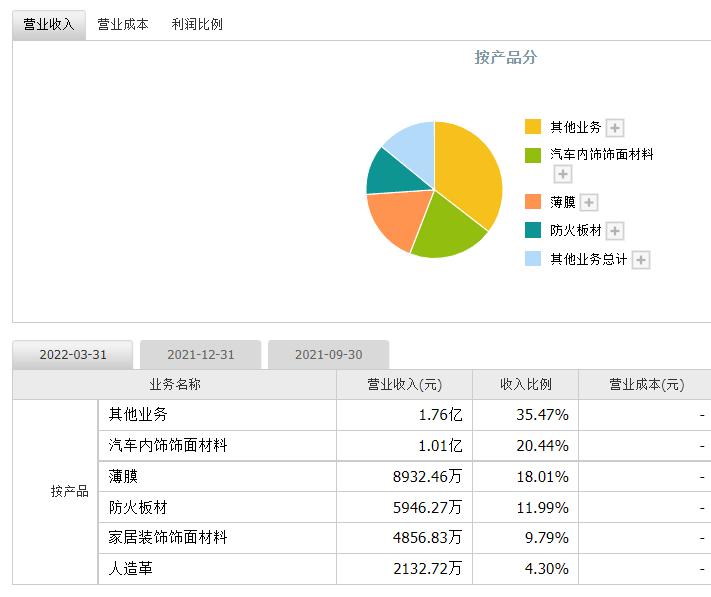Viewport: 711px width, 597px height.
Task: Select the 汽车内饰饰面材料 table row name
Action: tap(168, 445)
